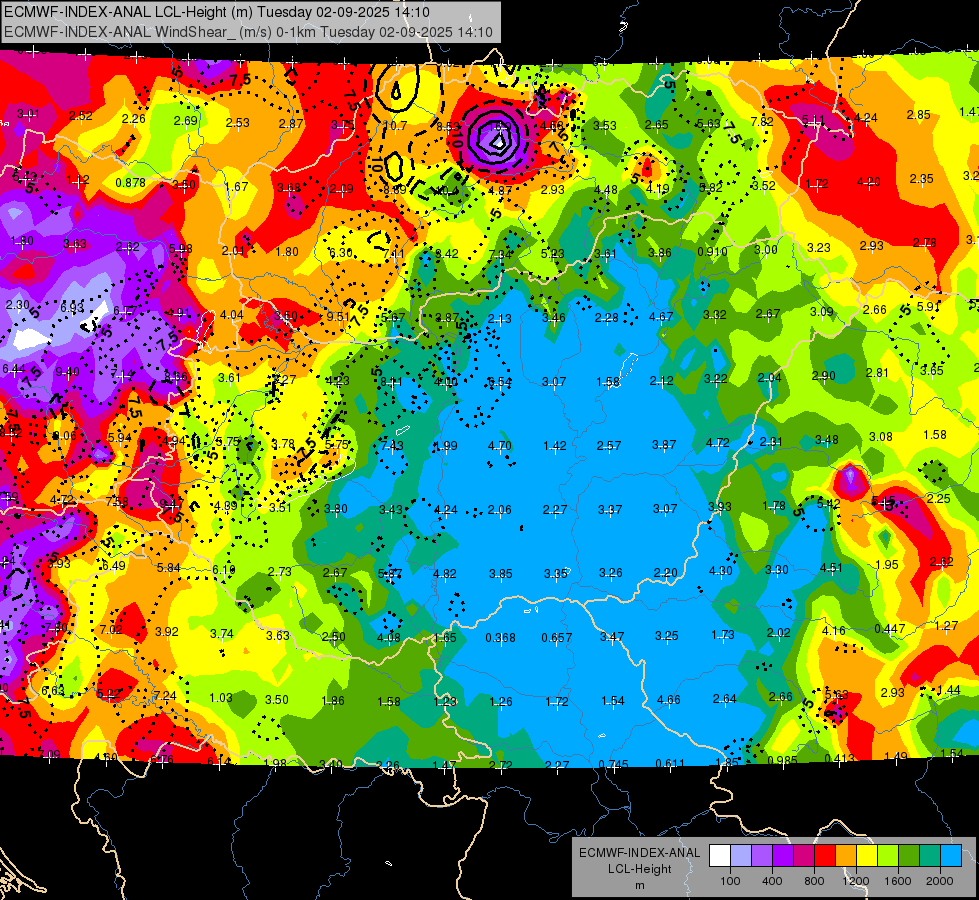This screenshot has width=979, height=900.
Task: Click the wind shear value 3.74
Action: click(x=222, y=634)
